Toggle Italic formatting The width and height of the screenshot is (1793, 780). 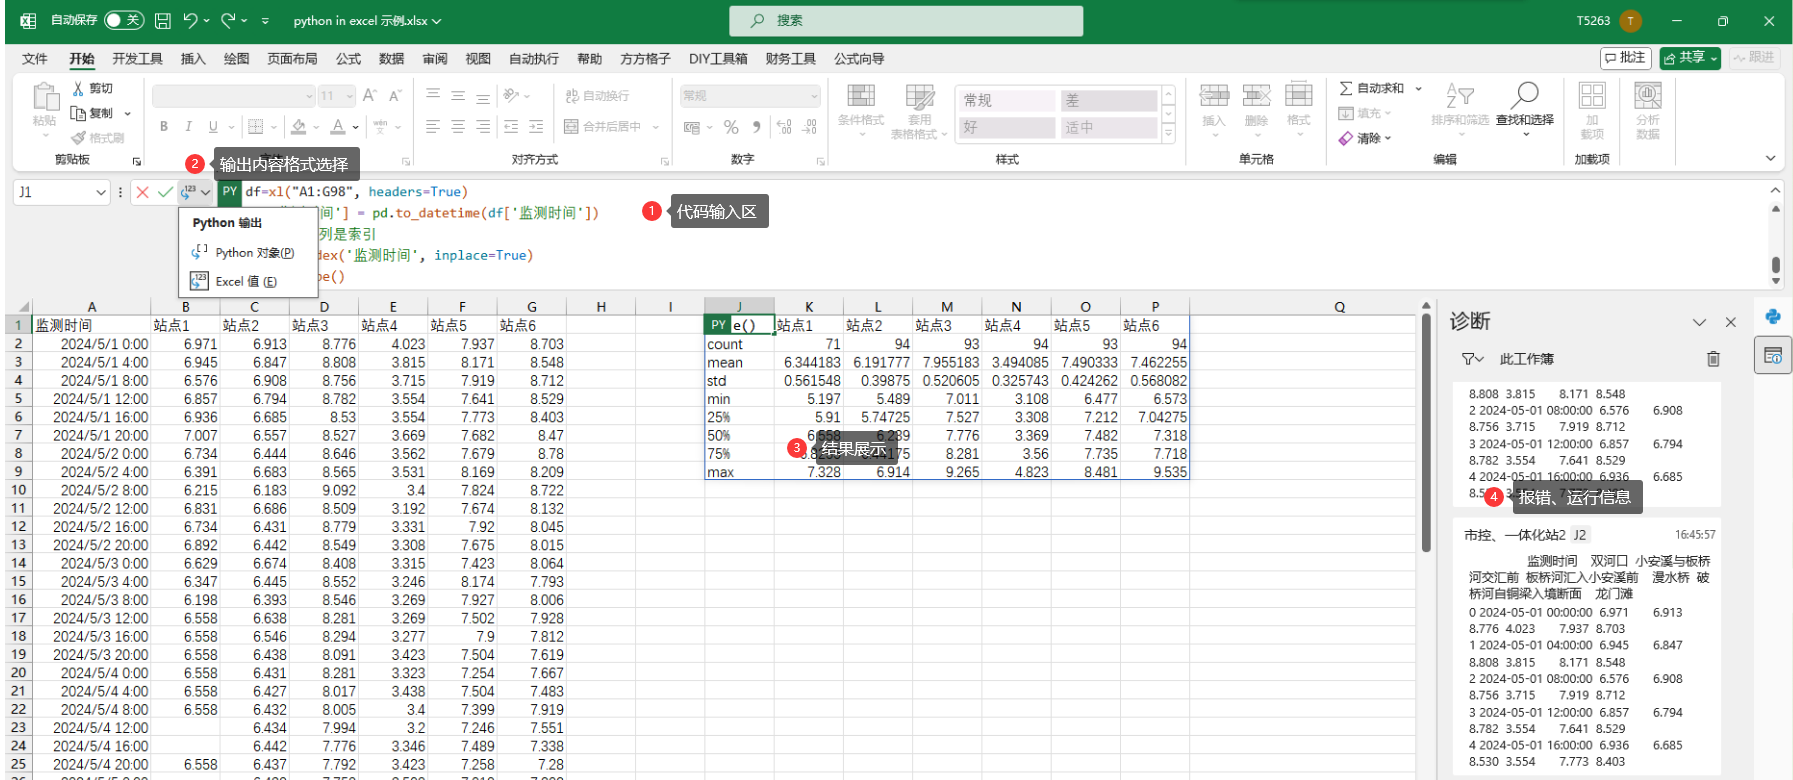point(188,127)
